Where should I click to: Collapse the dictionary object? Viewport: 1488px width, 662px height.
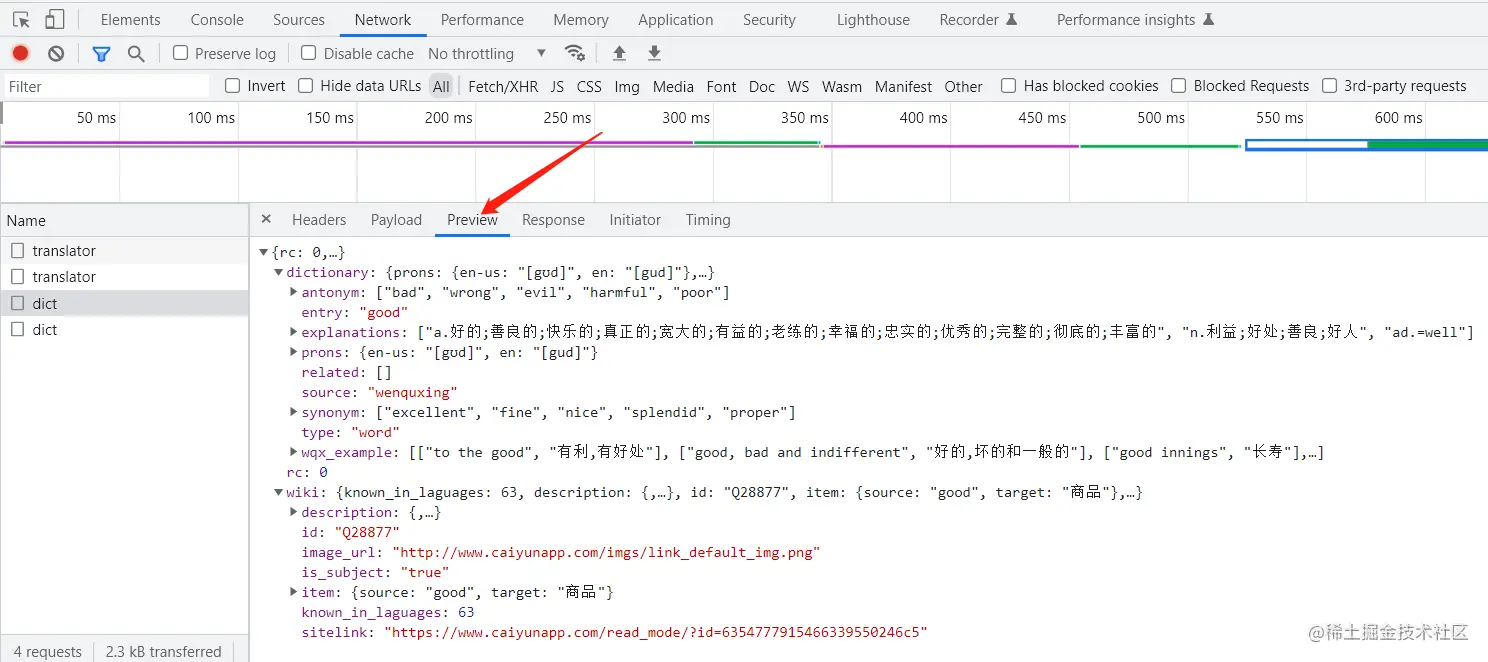click(279, 272)
